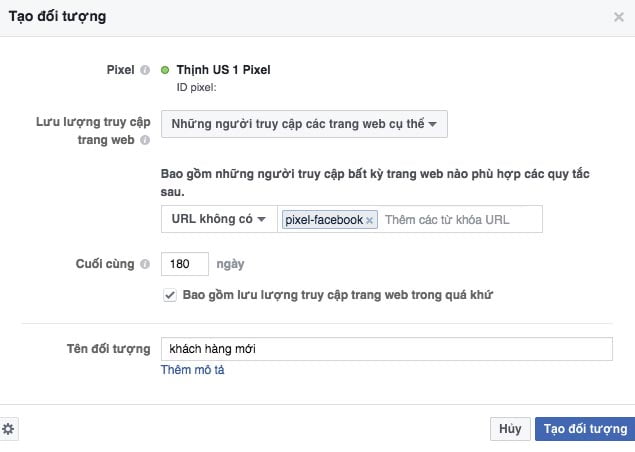Expand the URL không có rule dropdown
The height and width of the screenshot is (452, 635).
pyautogui.click(x=219, y=219)
